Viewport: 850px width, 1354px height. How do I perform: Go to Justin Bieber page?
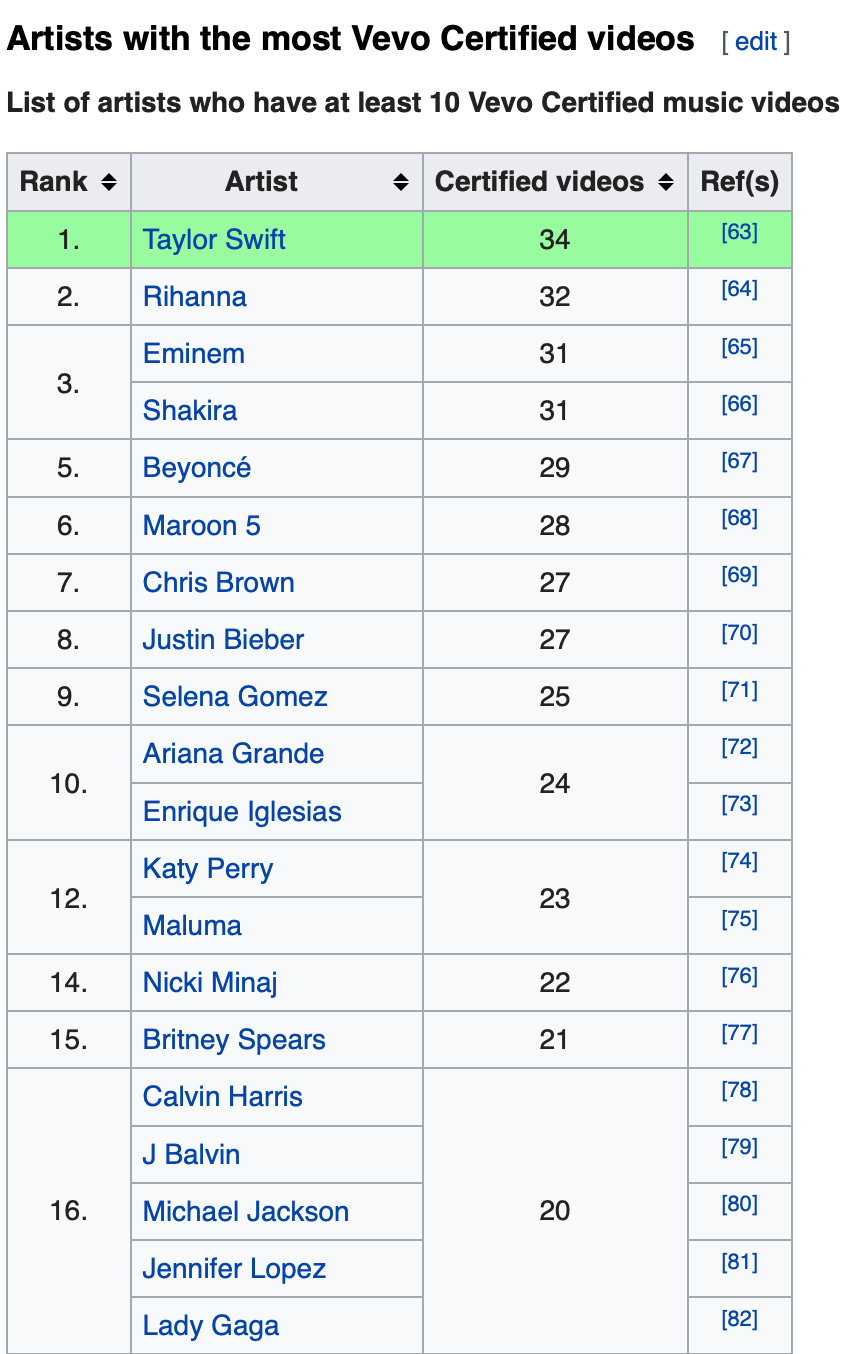pyautogui.click(x=223, y=640)
